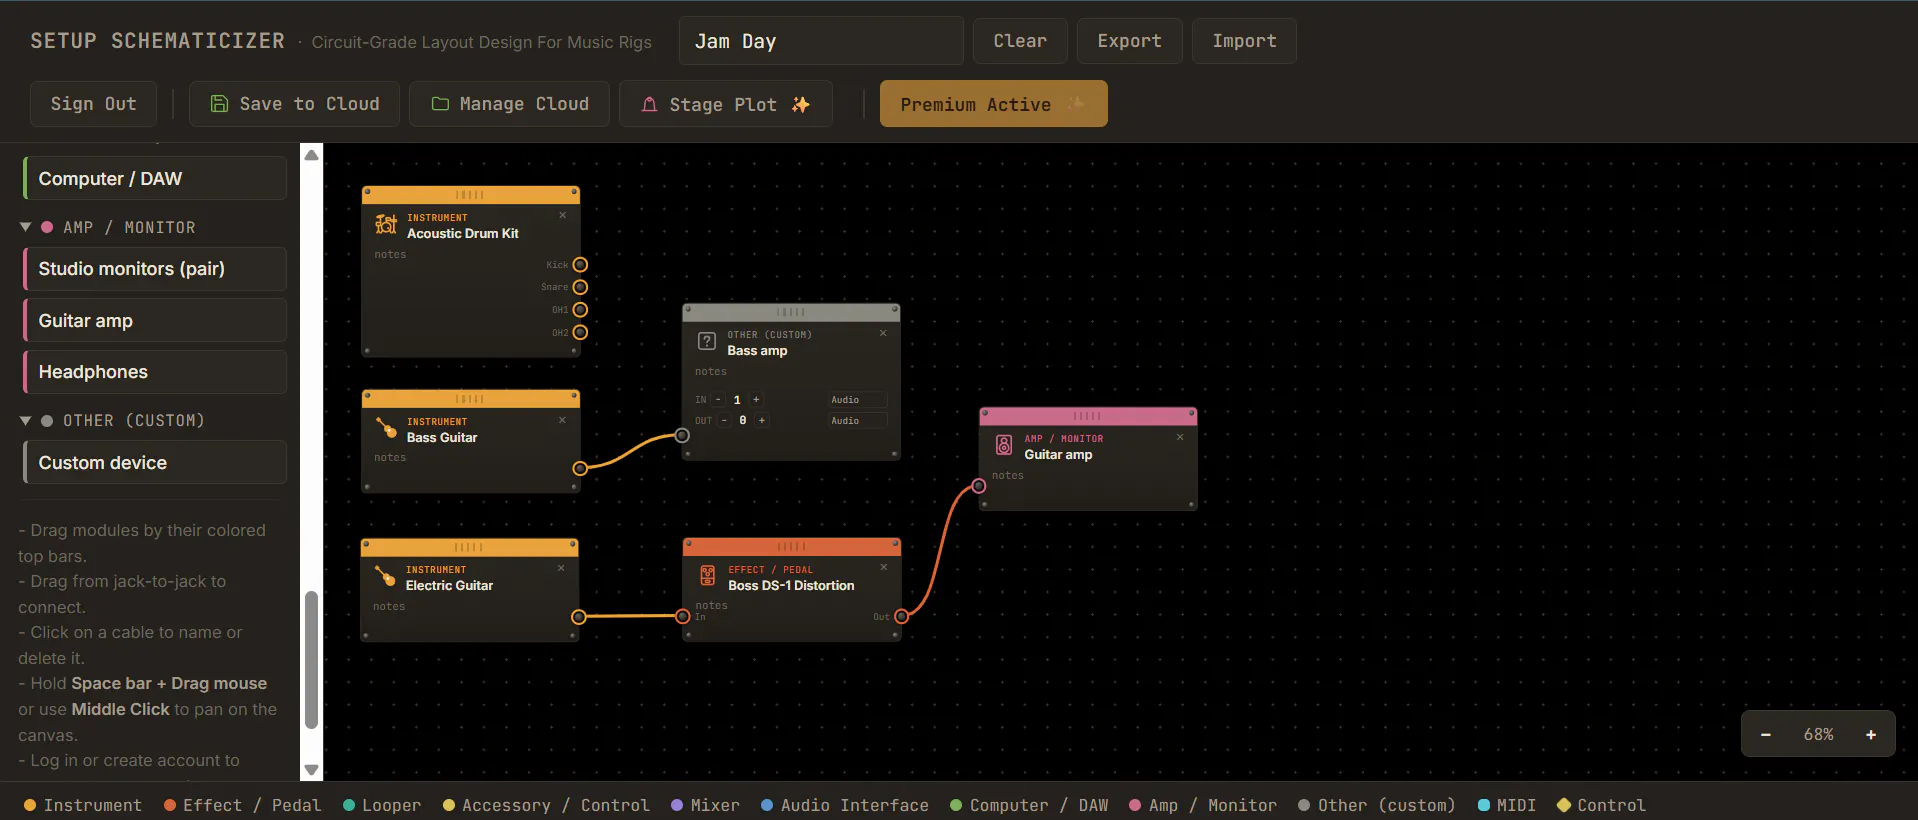Click the Bass Guitar module guitar icon

[386, 429]
